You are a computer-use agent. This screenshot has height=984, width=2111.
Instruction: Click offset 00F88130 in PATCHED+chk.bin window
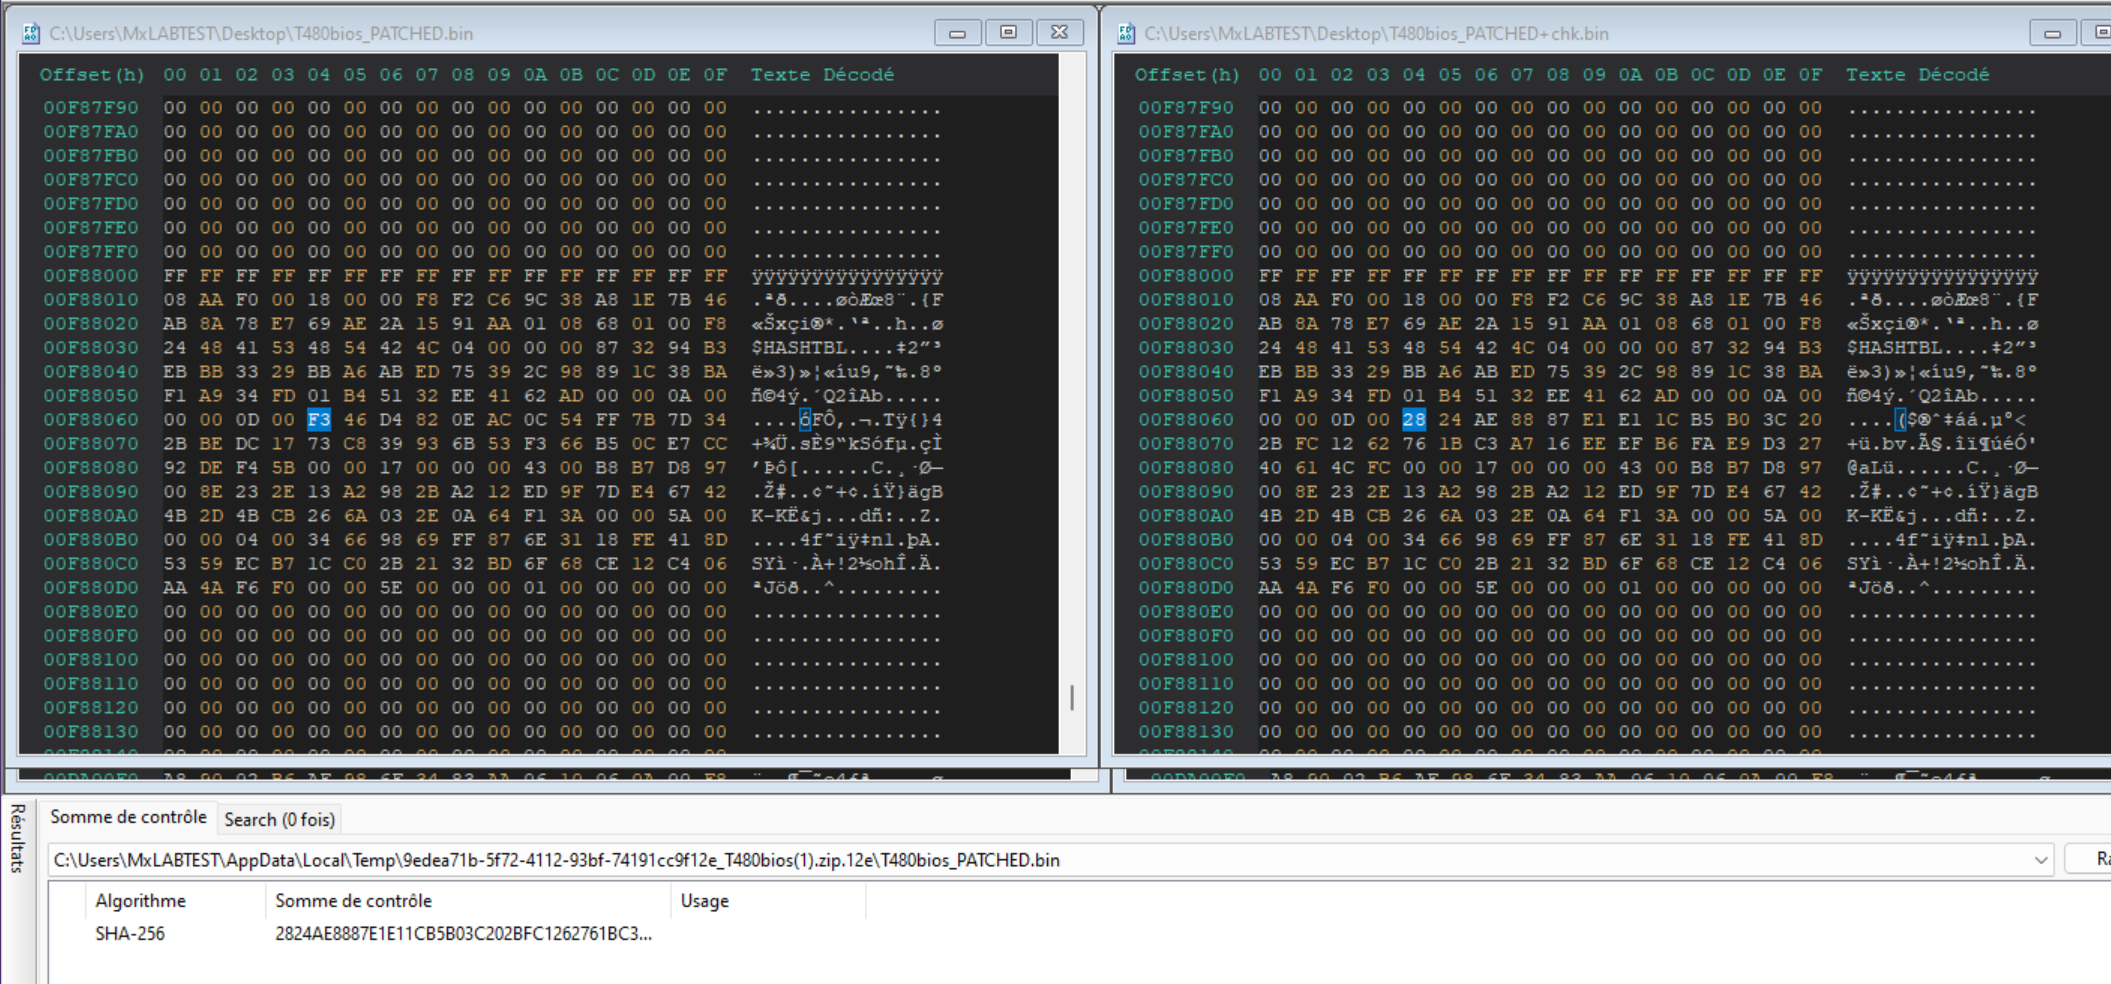(x=1186, y=732)
